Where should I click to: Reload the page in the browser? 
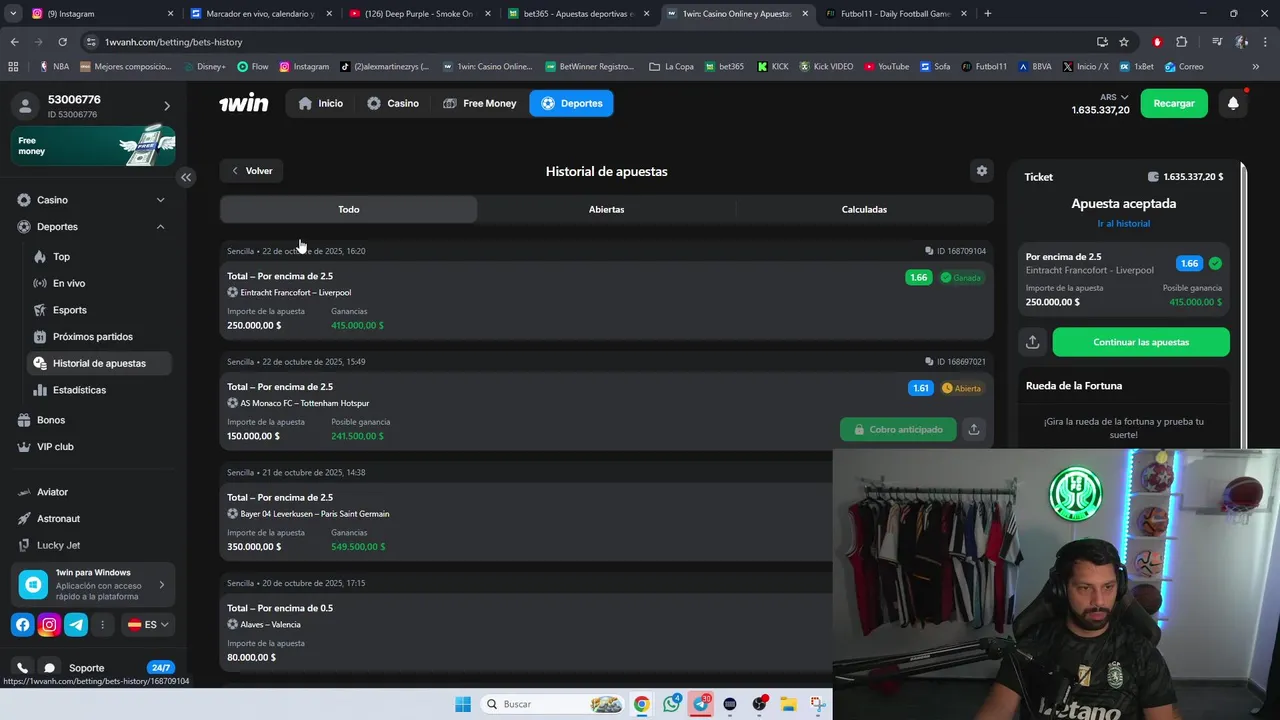[62, 42]
